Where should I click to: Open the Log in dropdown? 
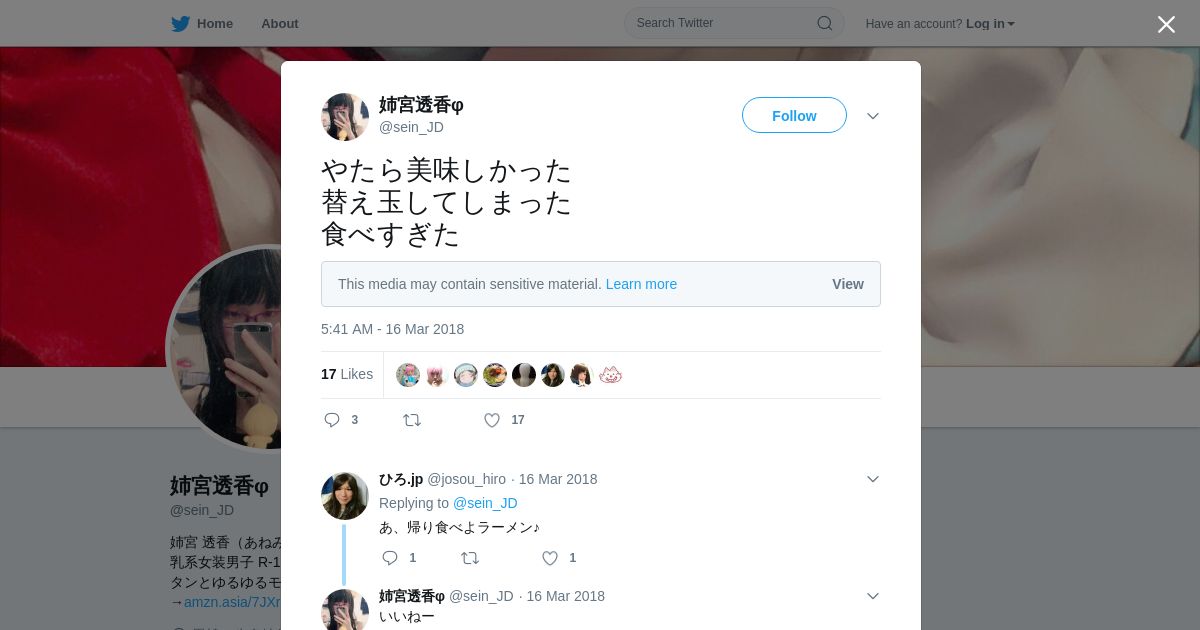pos(990,24)
